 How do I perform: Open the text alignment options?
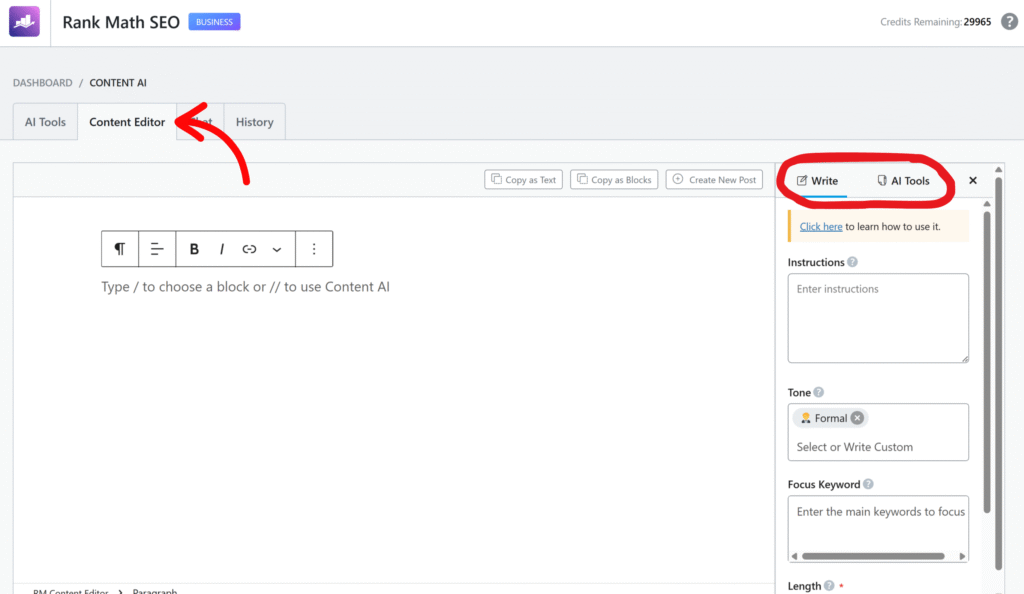coord(157,249)
